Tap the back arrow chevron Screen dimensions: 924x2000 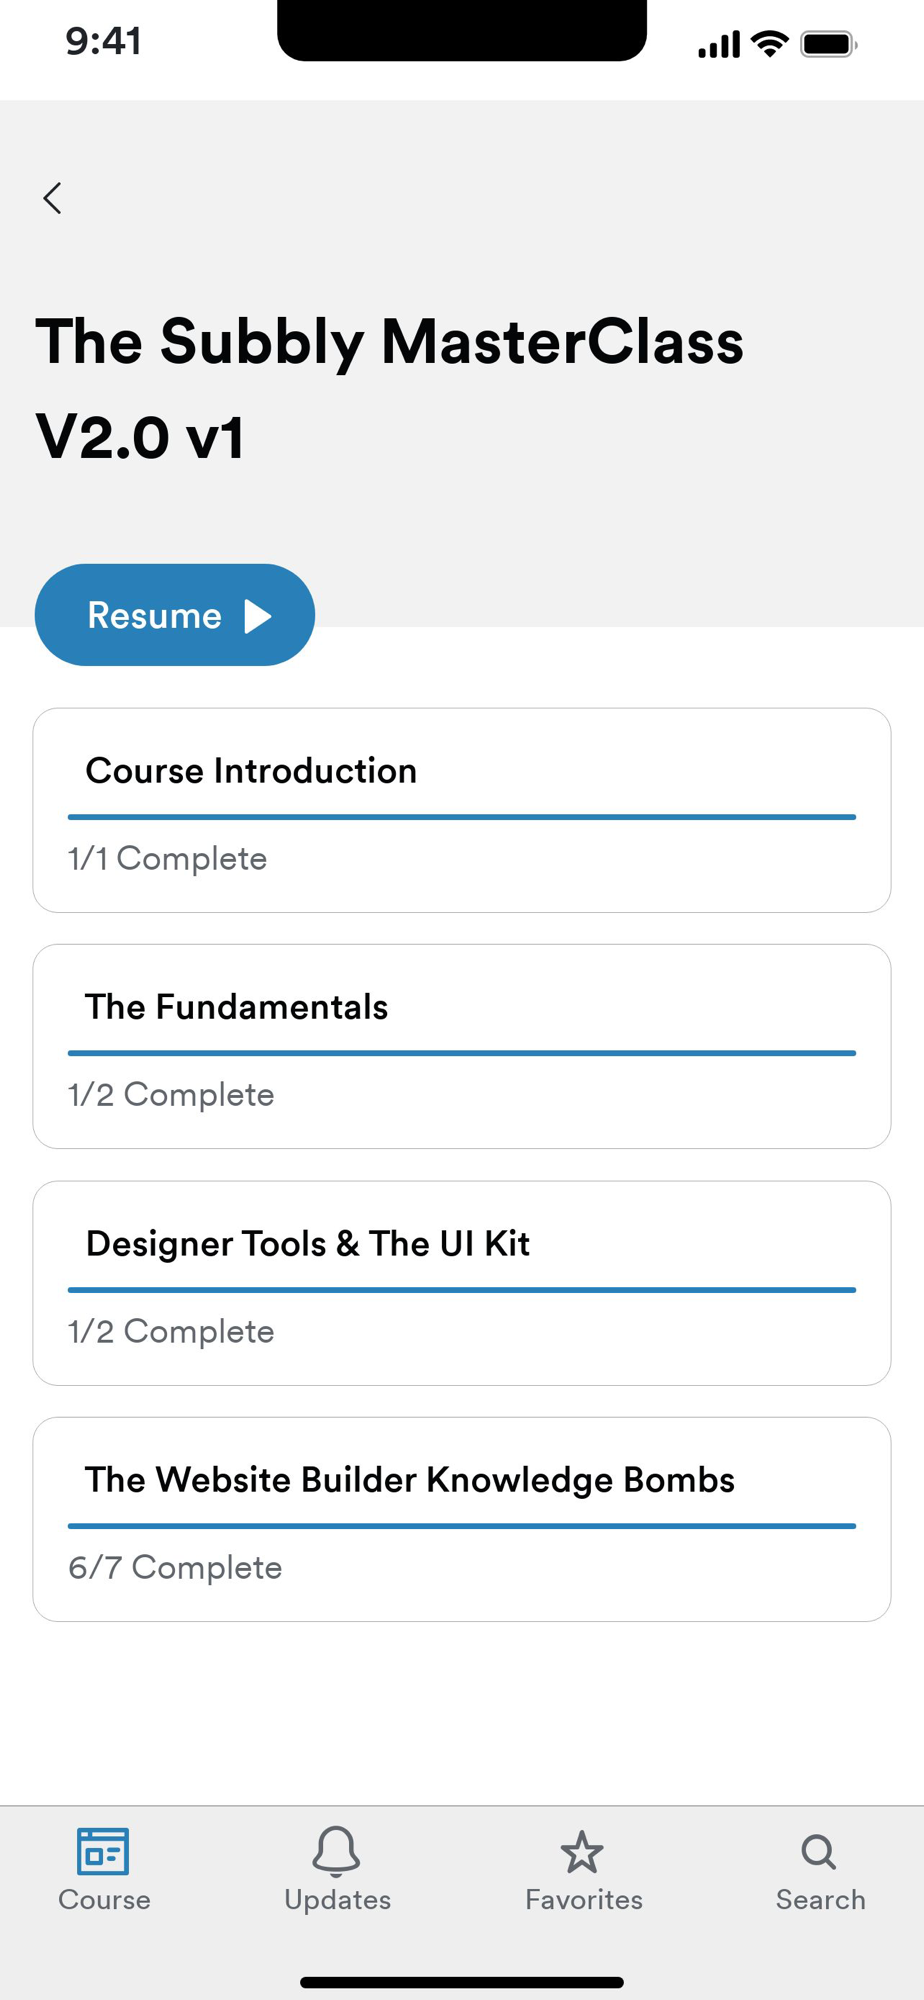point(53,198)
